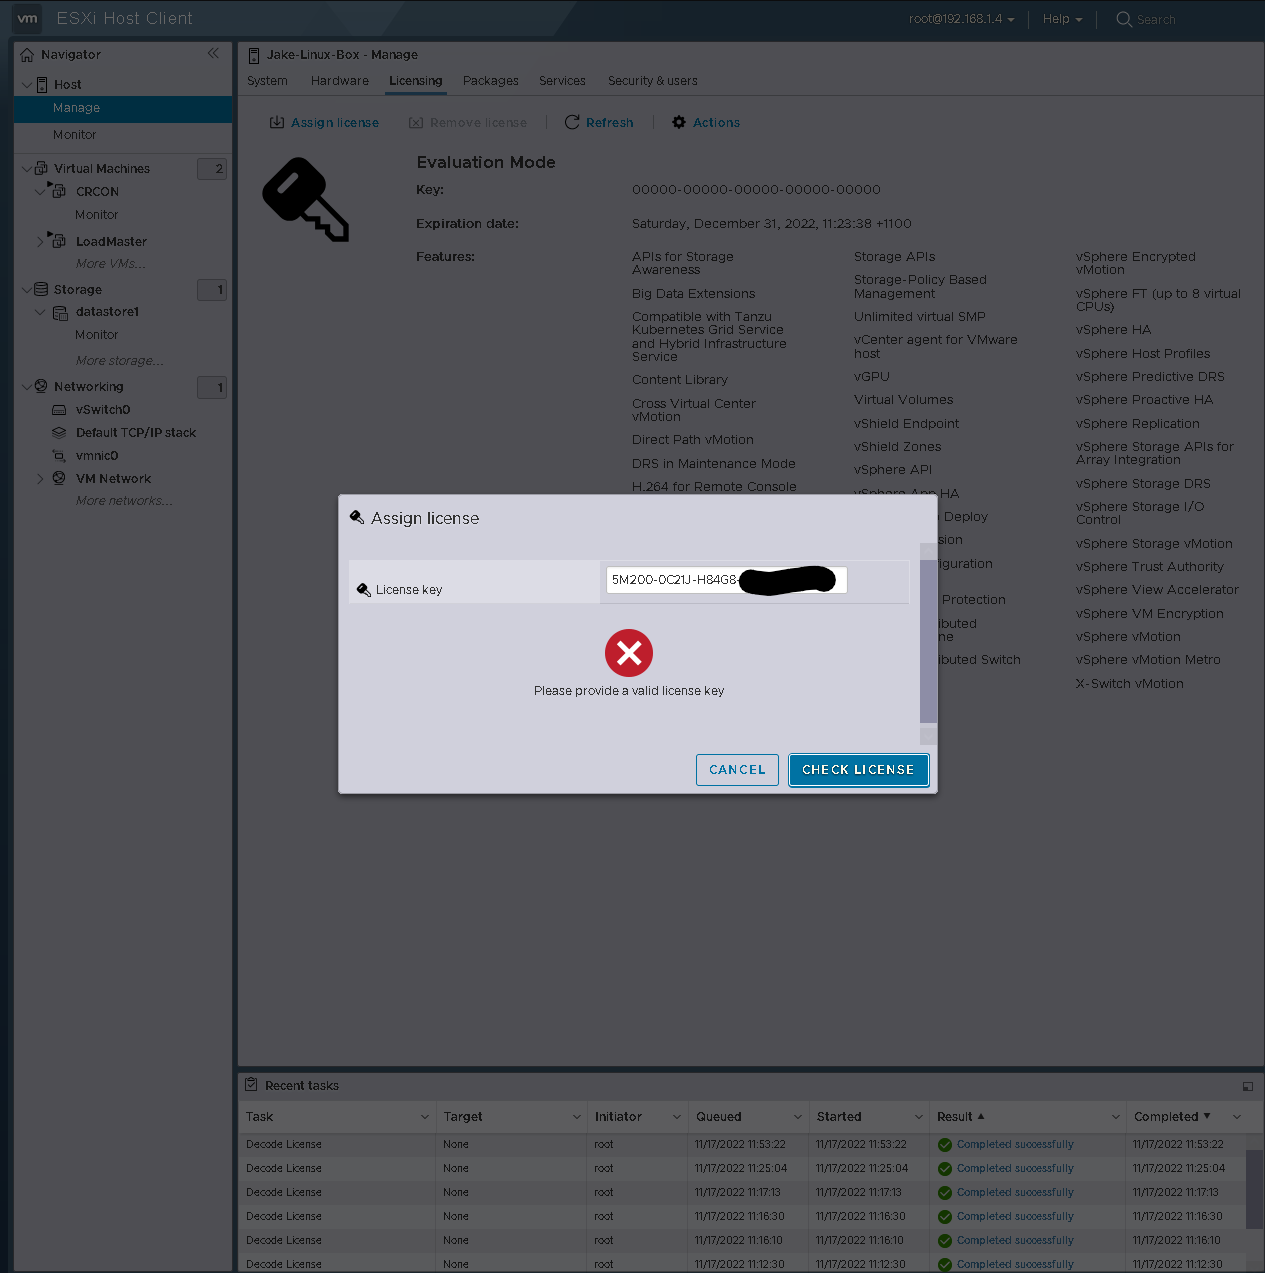The height and width of the screenshot is (1273, 1265).
Task: Open the Recent tasks pop-out icon
Action: click(1247, 1086)
